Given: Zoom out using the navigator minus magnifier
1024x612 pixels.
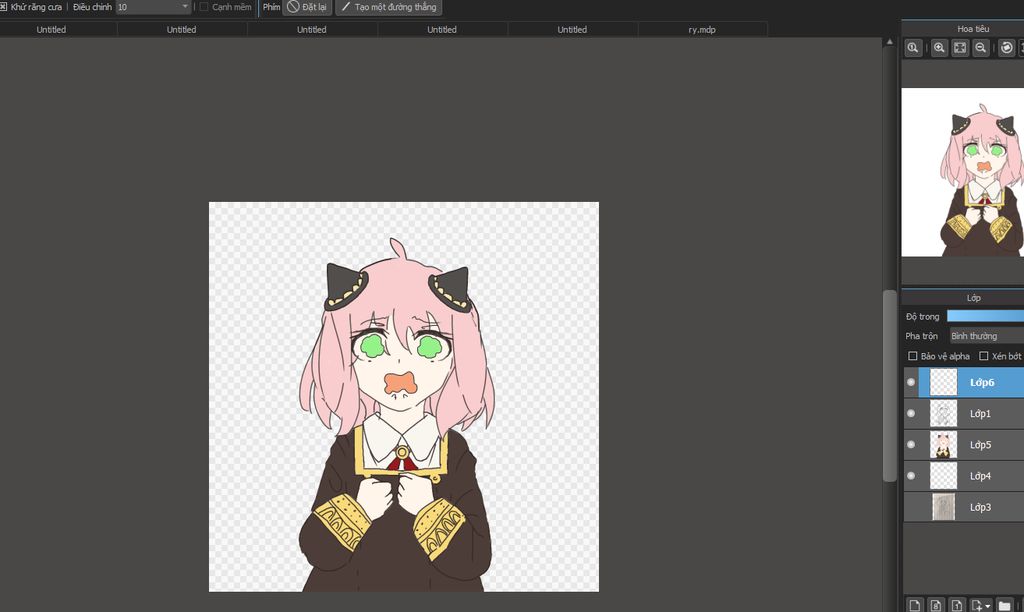Looking at the screenshot, I should click(981, 48).
